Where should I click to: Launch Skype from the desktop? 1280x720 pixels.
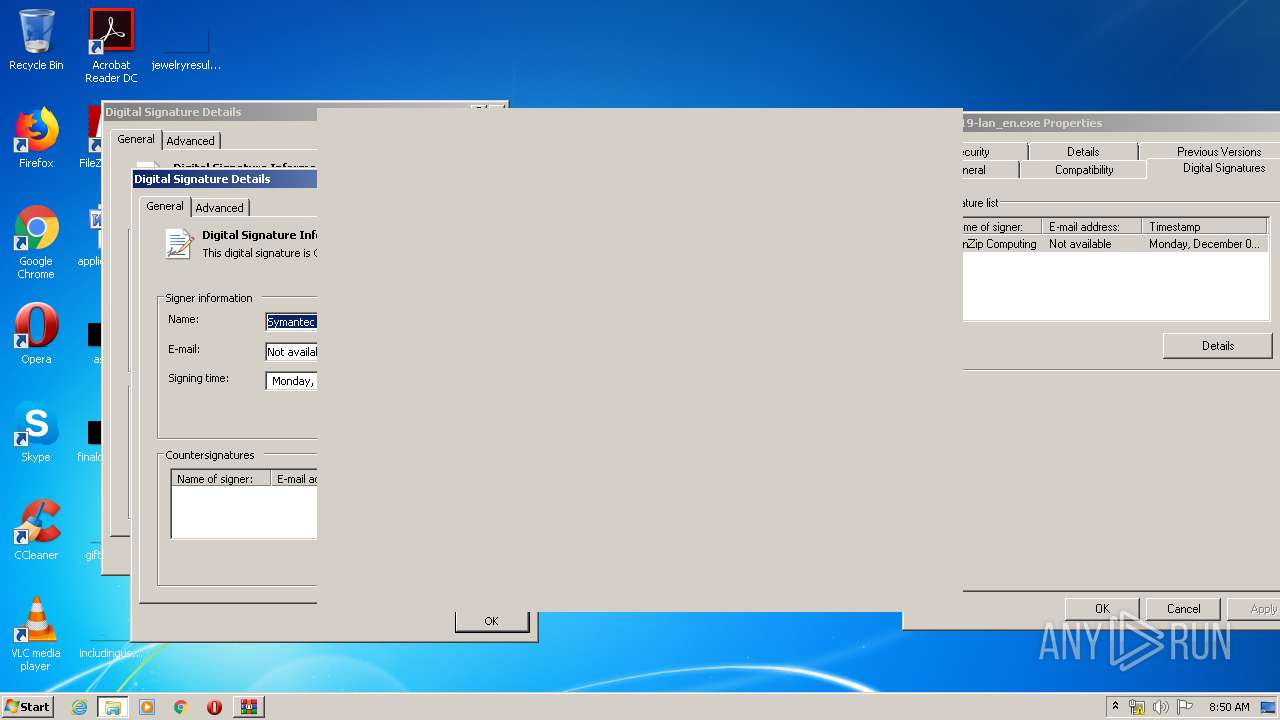pos(36,432)
